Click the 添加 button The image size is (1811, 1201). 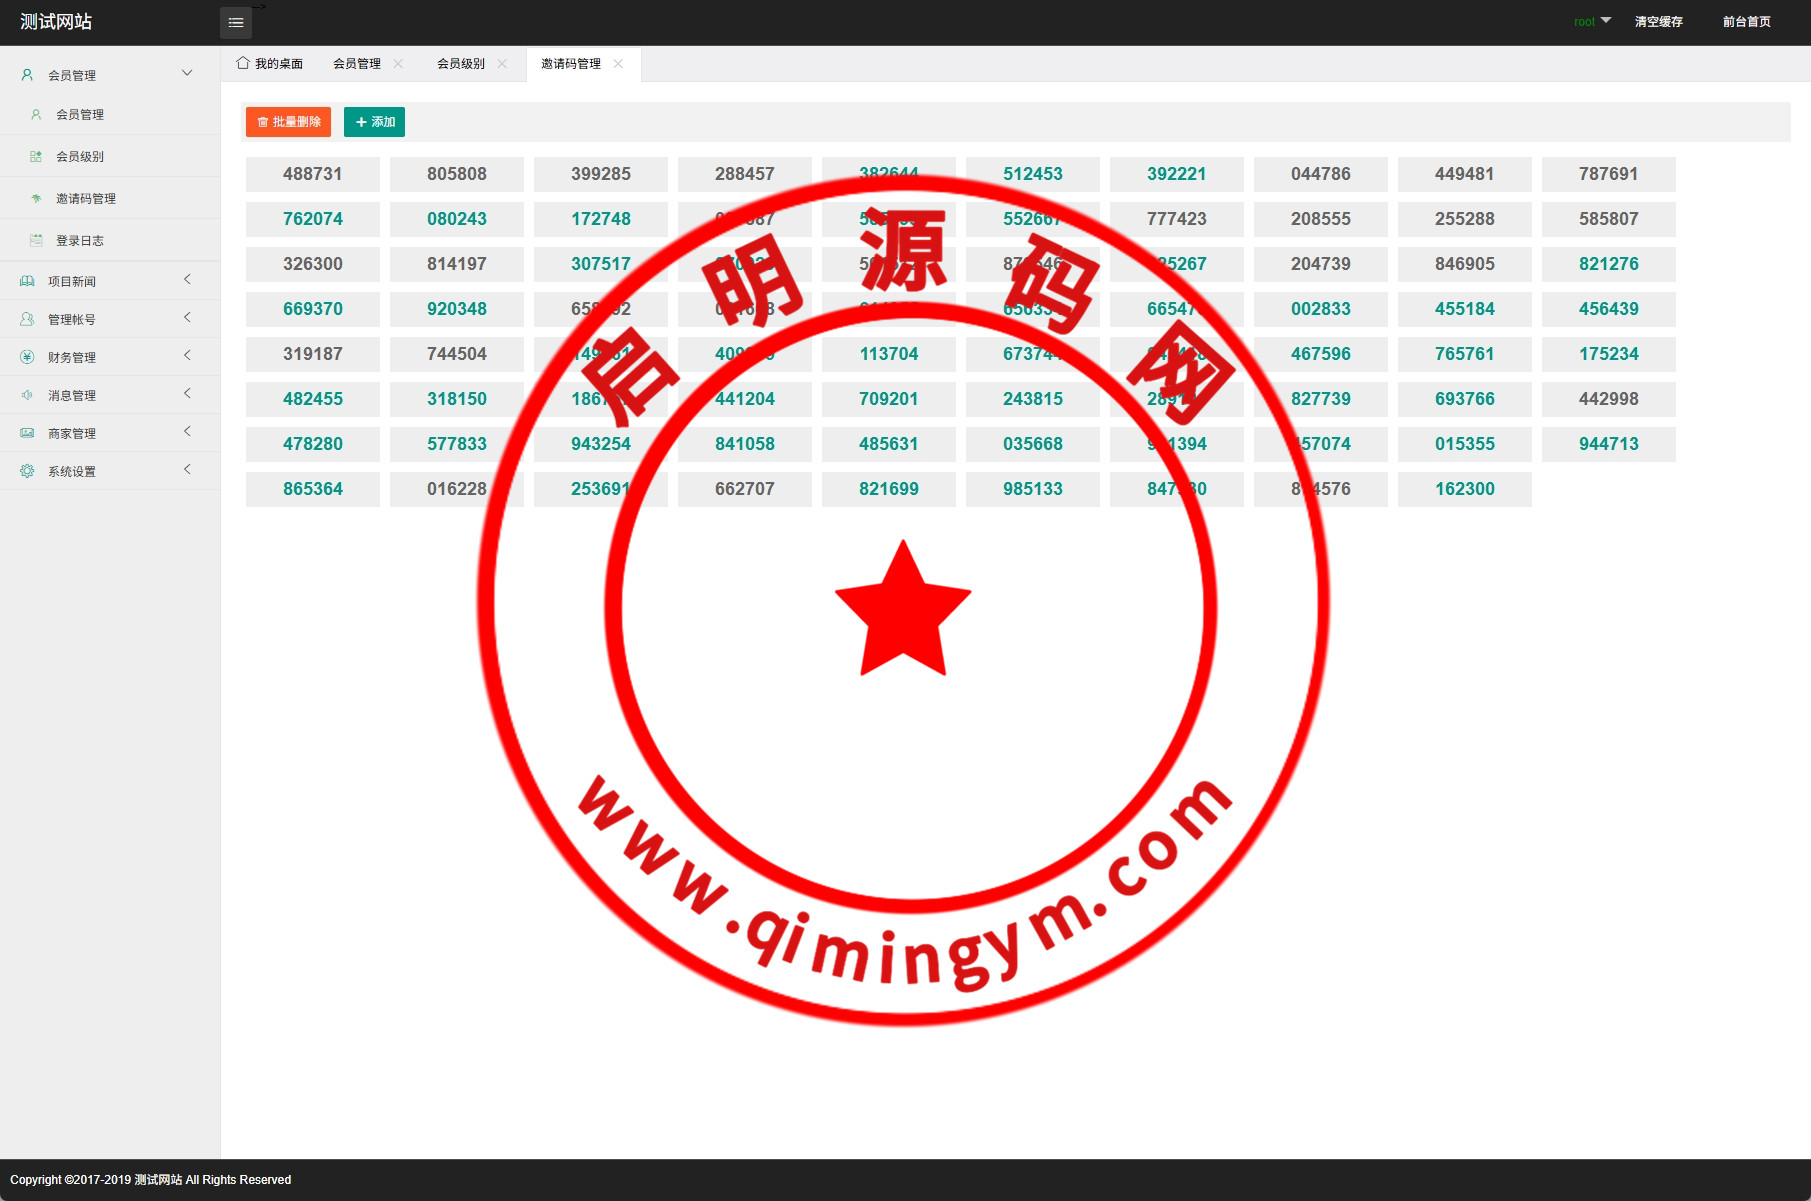[x=374, y=122]
